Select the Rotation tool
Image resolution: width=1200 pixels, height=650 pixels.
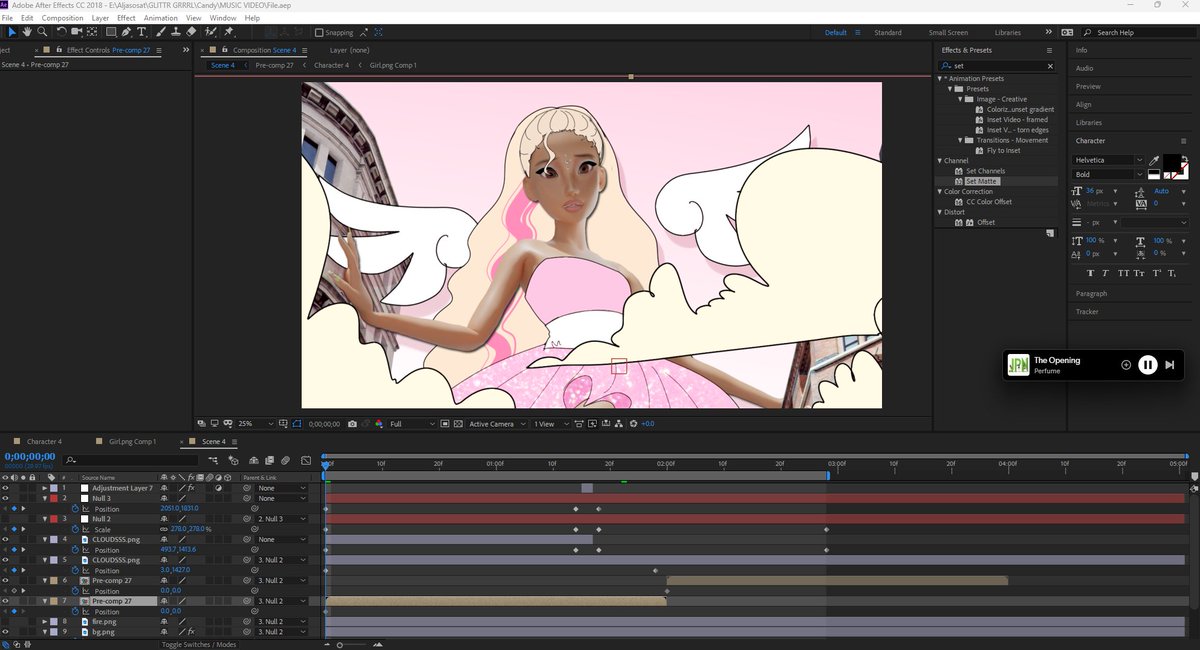pos(61,32)
